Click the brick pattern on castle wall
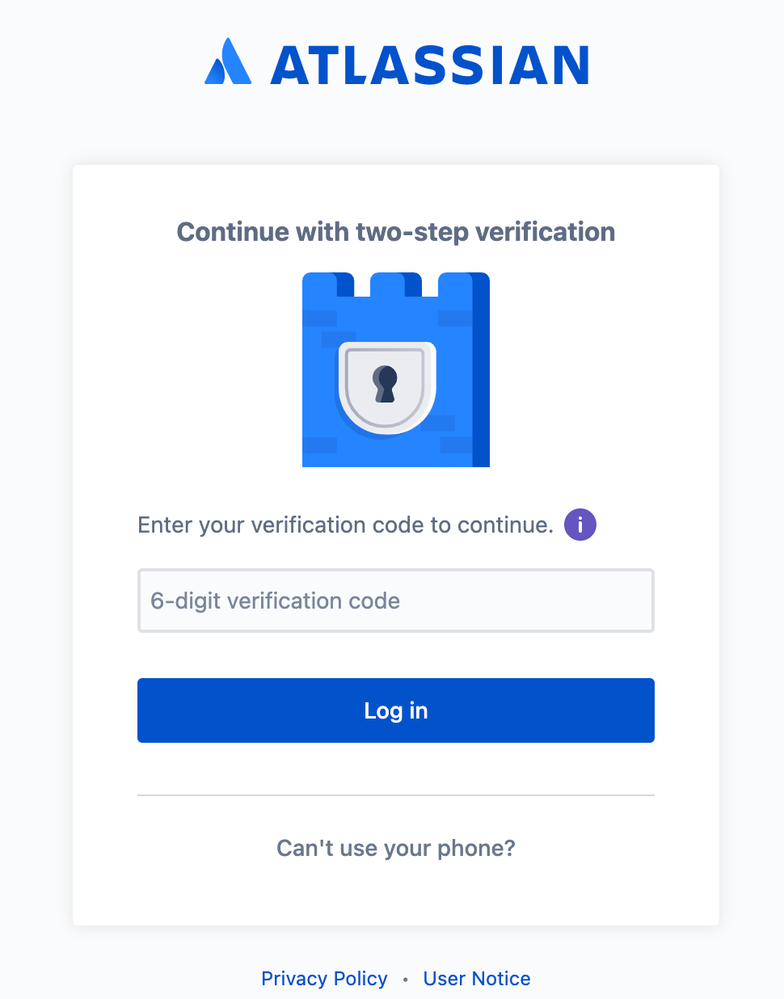The height and width of the screenshot is (999, 784). pos(320,318)
